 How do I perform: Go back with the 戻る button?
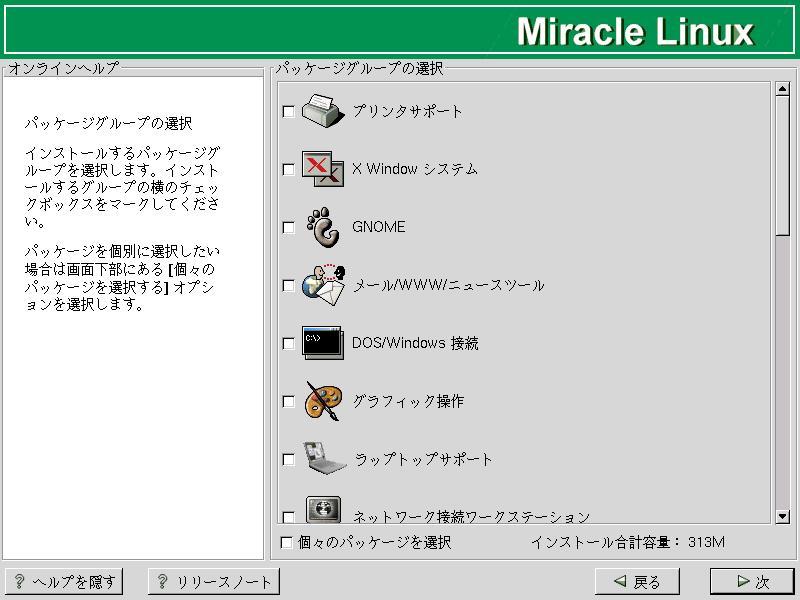tap(637, 581)
